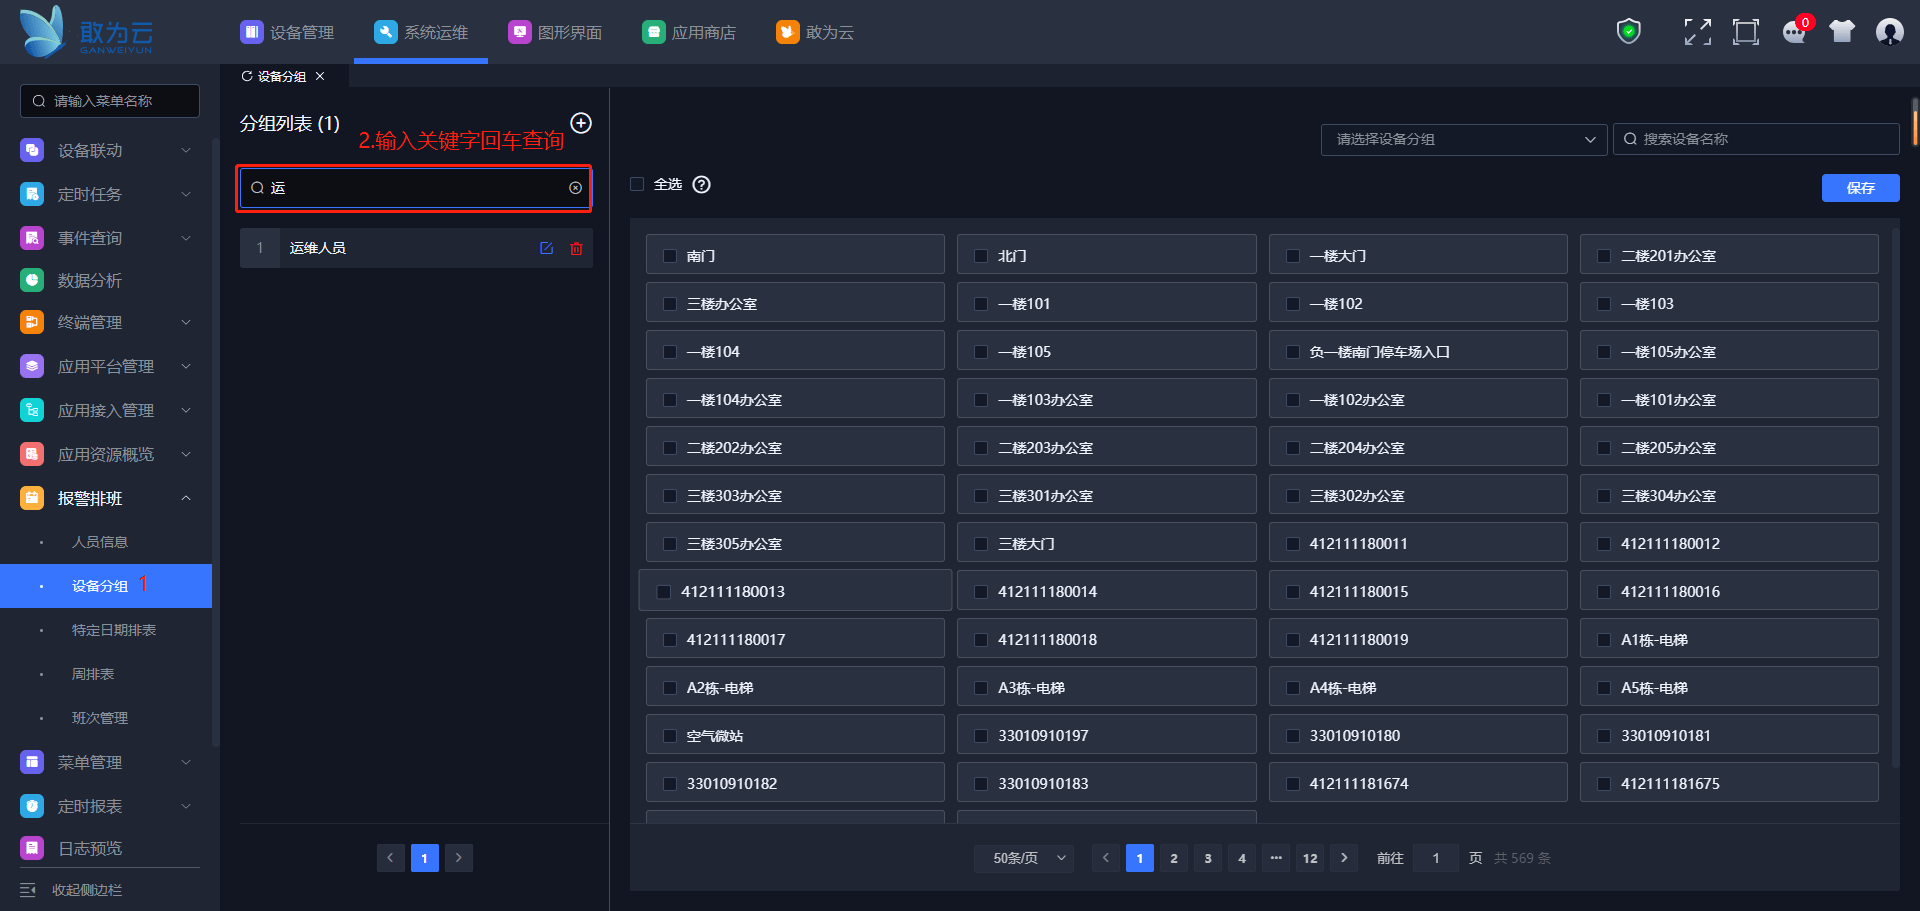
Task: Clear the group search keyword
Action: click(575, 188)
